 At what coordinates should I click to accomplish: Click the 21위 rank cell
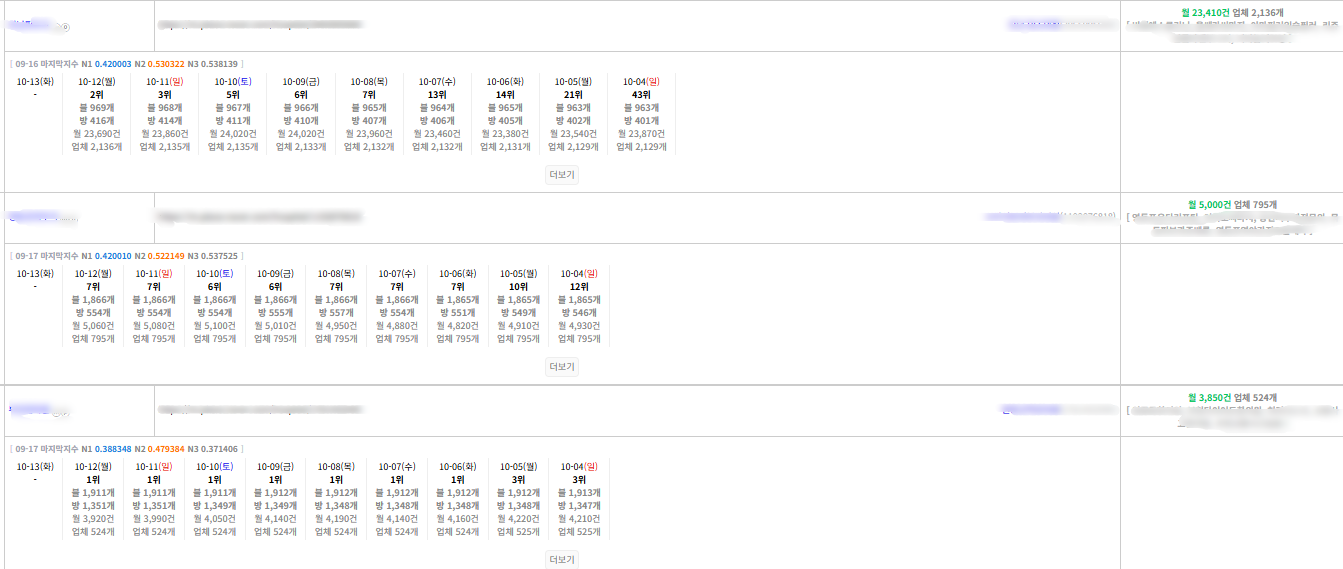(x=573, y=95)
